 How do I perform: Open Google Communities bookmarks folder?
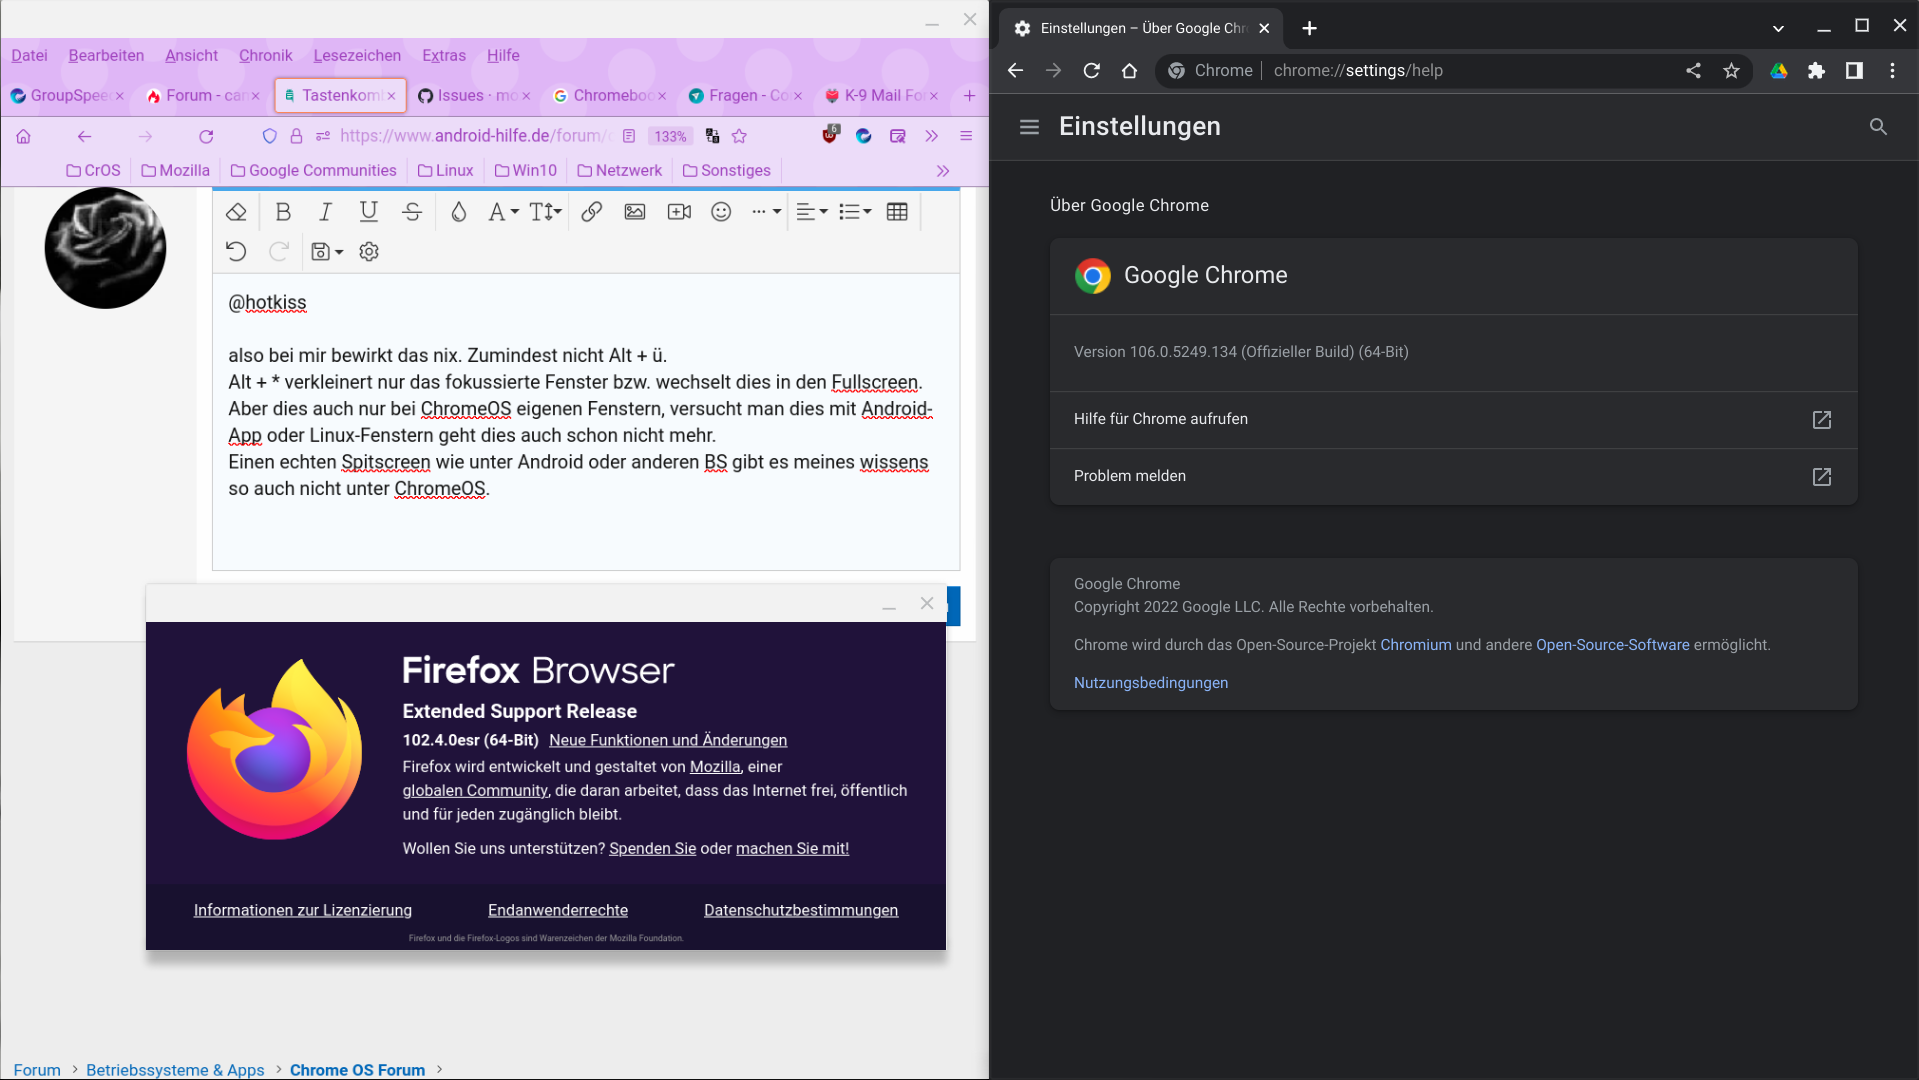313,170
